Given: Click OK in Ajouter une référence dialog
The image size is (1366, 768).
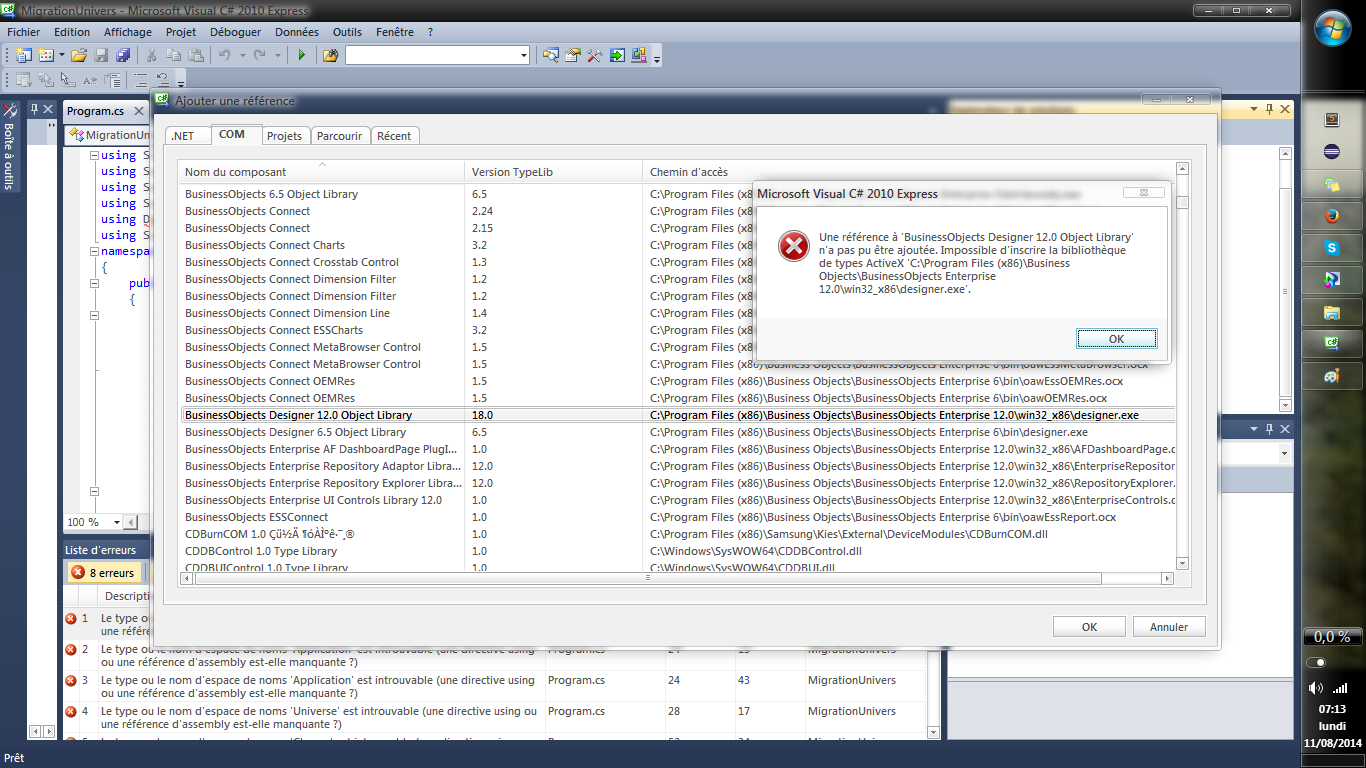Looking at the screenshot, I should (1089, 627).
